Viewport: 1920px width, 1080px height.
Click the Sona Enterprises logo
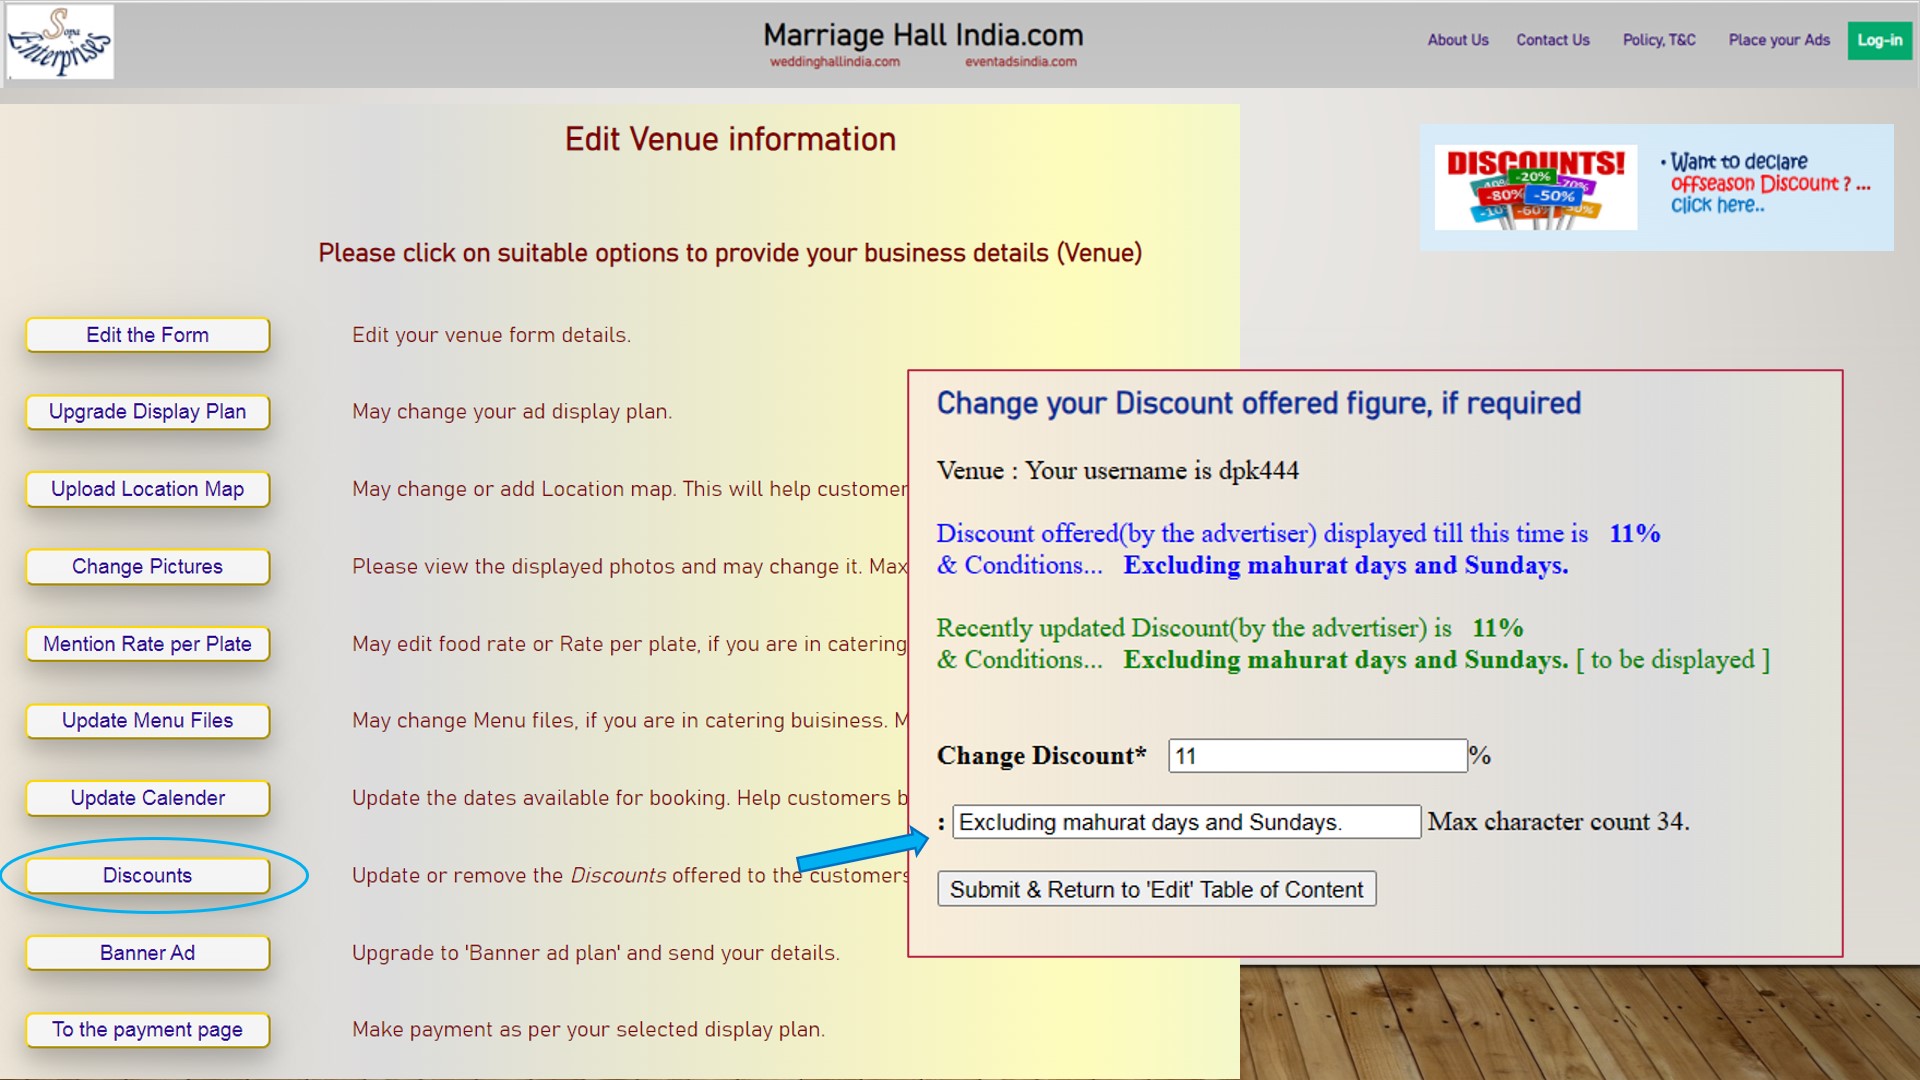pos(60,42)
